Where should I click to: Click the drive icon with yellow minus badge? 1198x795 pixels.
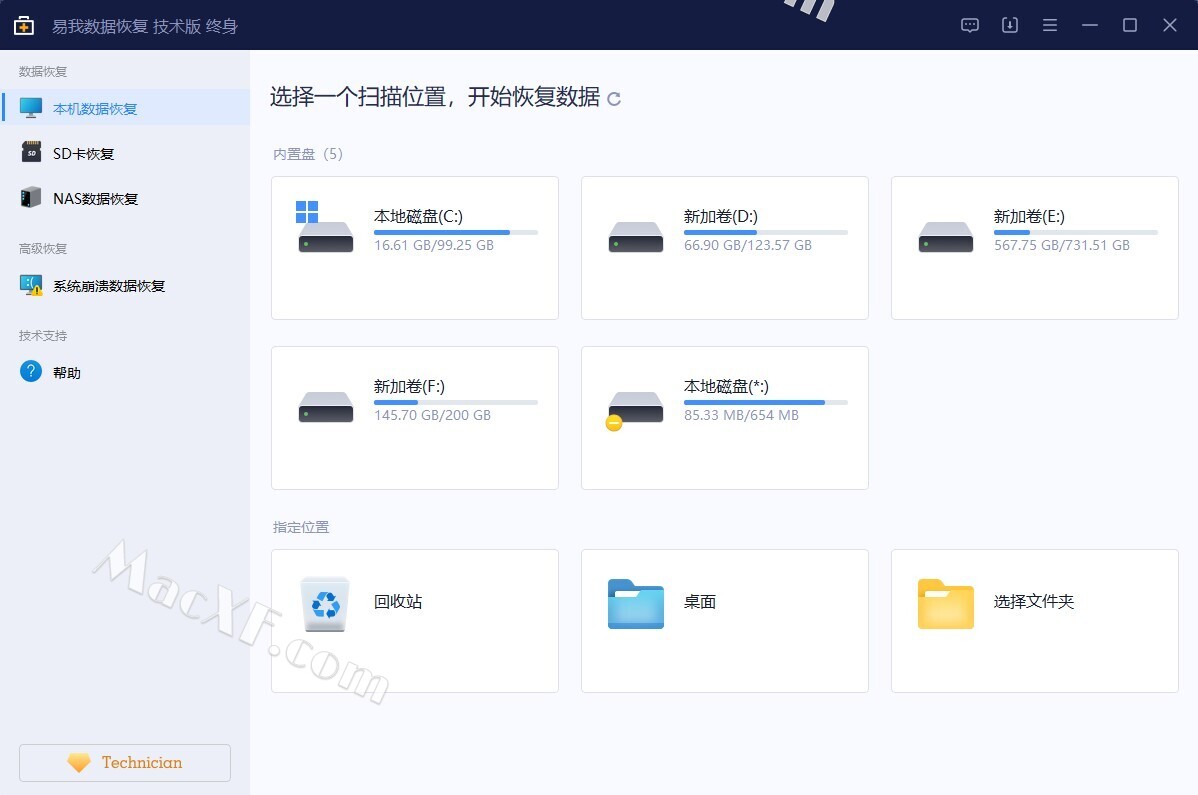tap(634, 410)
